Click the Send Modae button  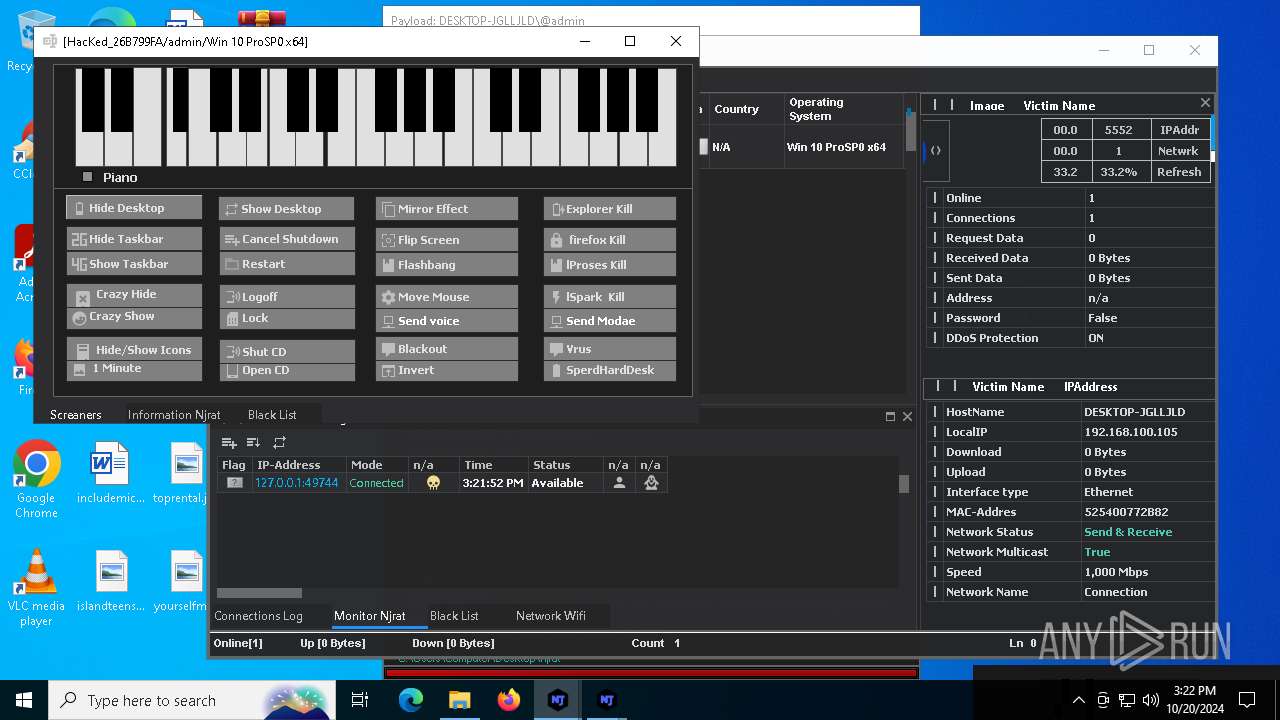pyautogui.click(x=610, y=321)
